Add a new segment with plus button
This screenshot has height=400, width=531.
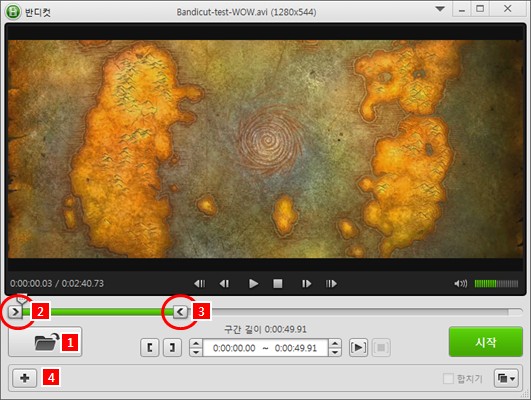click(x=24, y=378)
